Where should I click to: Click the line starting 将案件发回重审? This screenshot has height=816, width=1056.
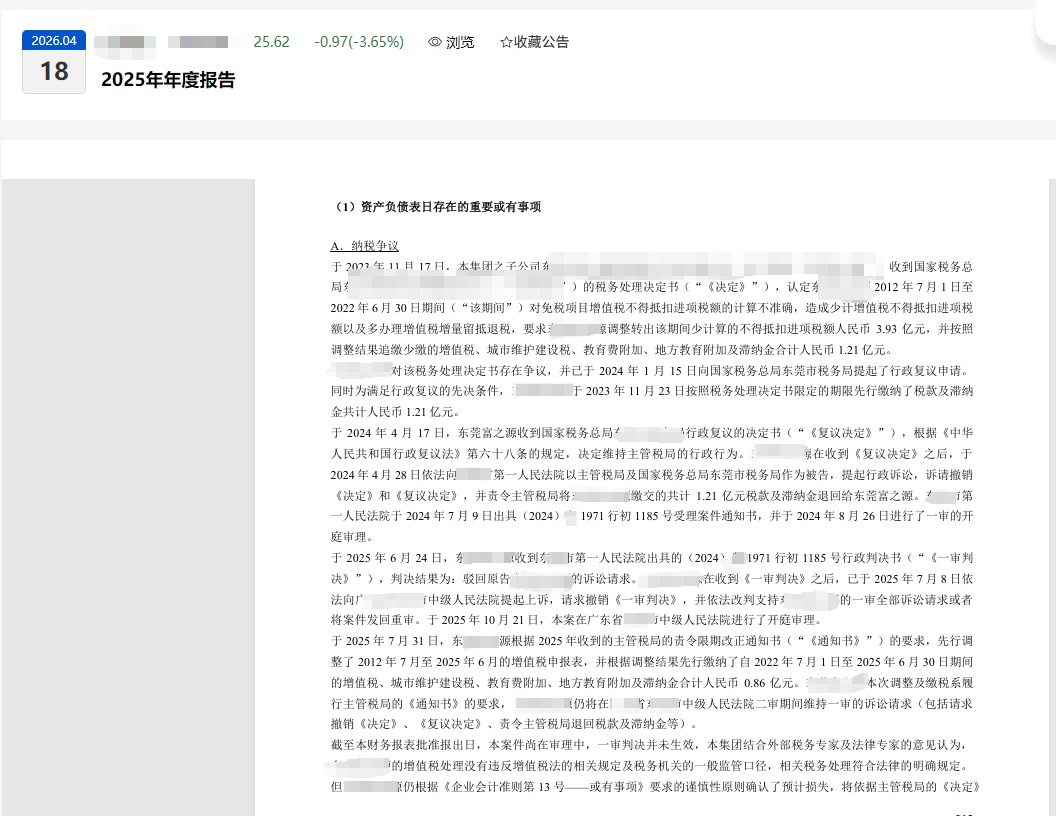[576, 619]
